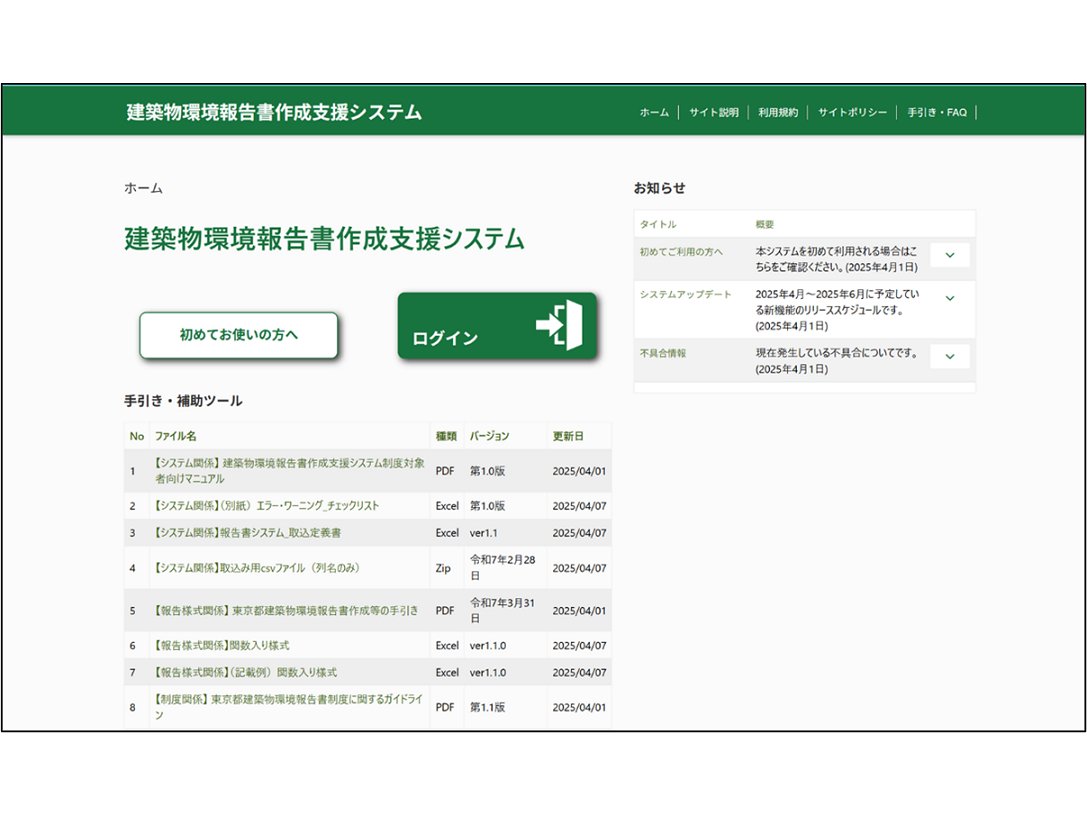Open the 制度に関するガイドライン PDF link
The image size is (1087, 815).
pos(289,707)
